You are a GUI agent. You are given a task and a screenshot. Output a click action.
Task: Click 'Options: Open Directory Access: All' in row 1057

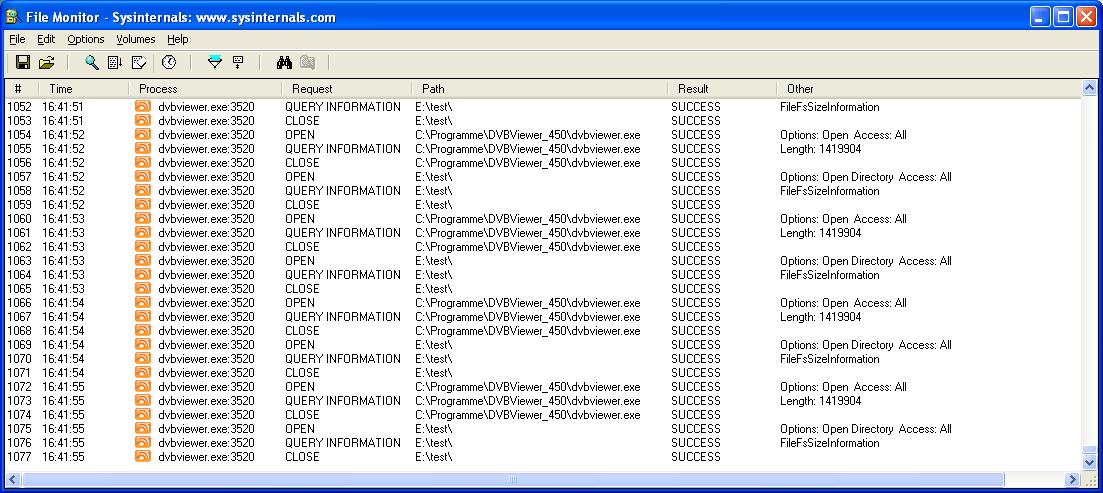865,177
